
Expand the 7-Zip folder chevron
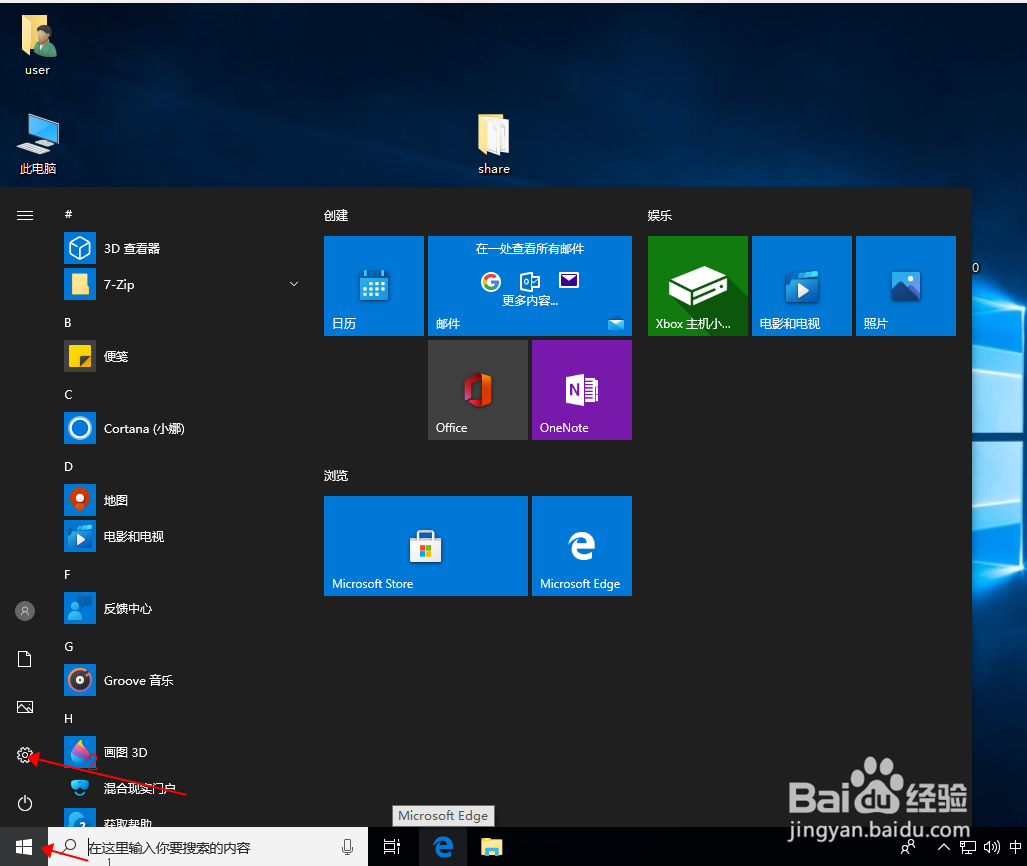pos(294,284)
